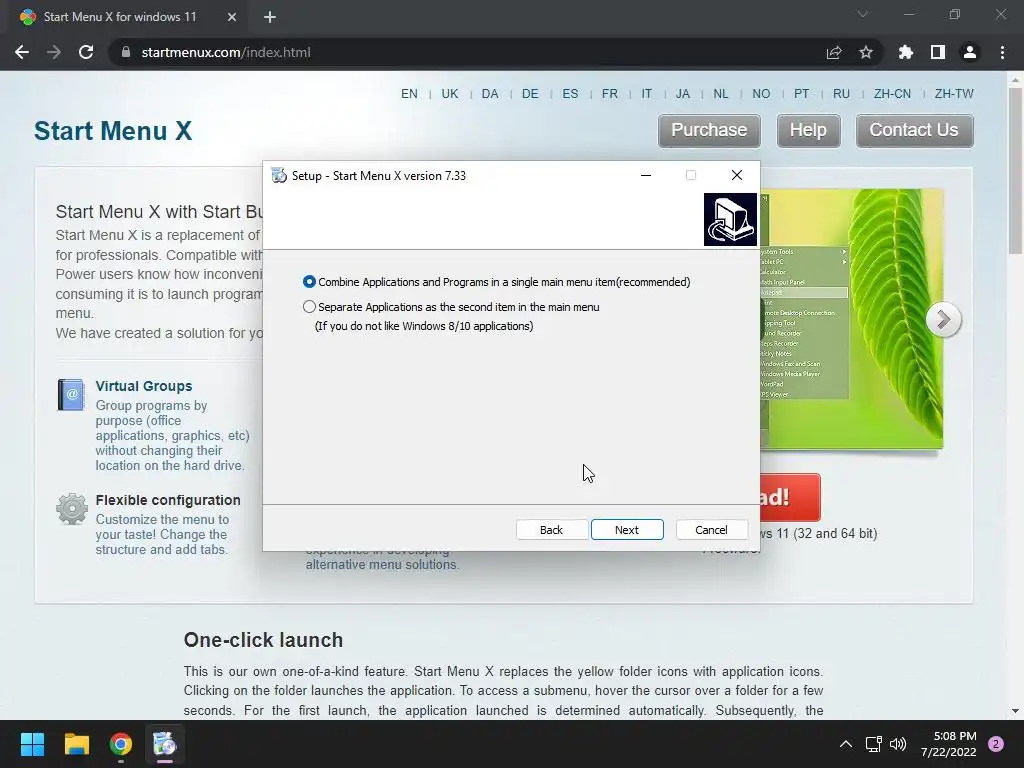Click the browser forward arrow
The image size is (1024, 768).
[54, 52]
